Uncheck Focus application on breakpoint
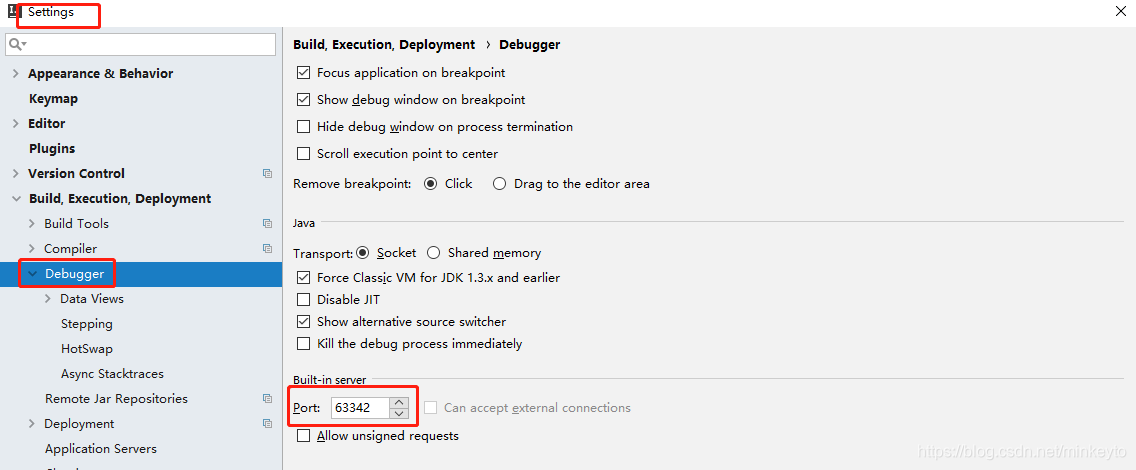This screenshot has width=1136, height=470. click(304, 73)
